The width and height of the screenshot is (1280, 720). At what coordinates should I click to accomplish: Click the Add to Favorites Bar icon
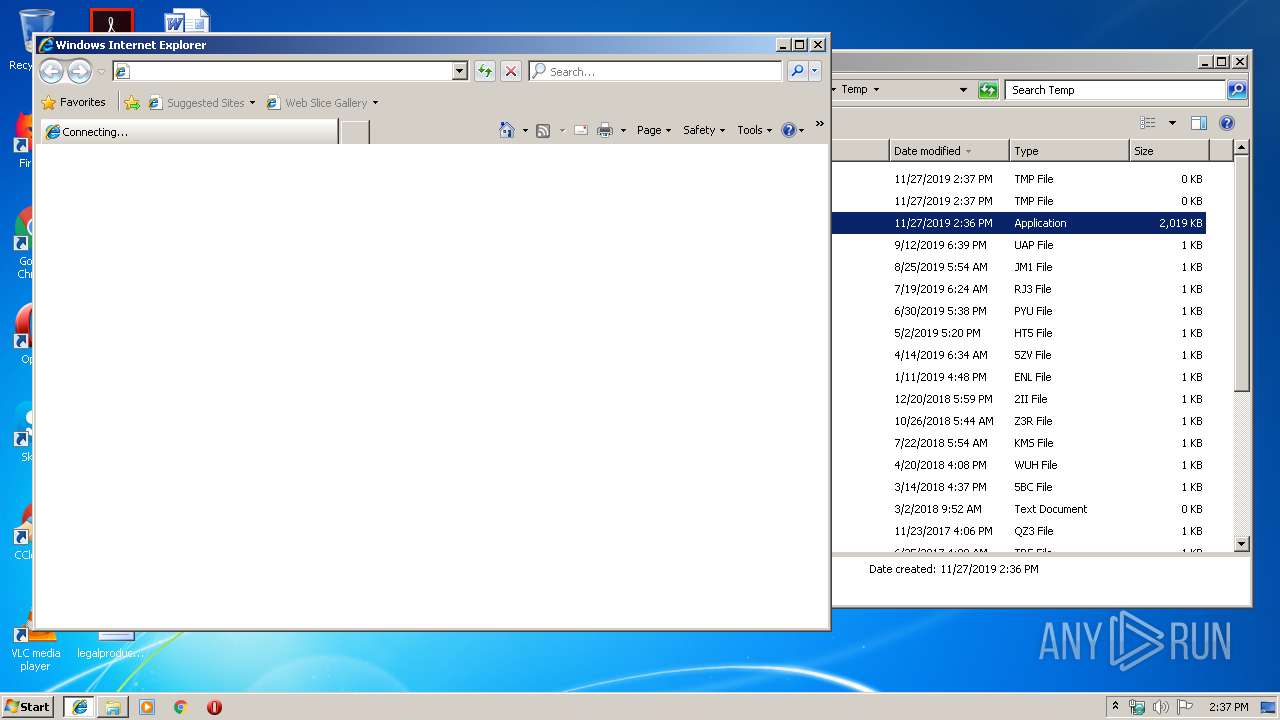132,102
